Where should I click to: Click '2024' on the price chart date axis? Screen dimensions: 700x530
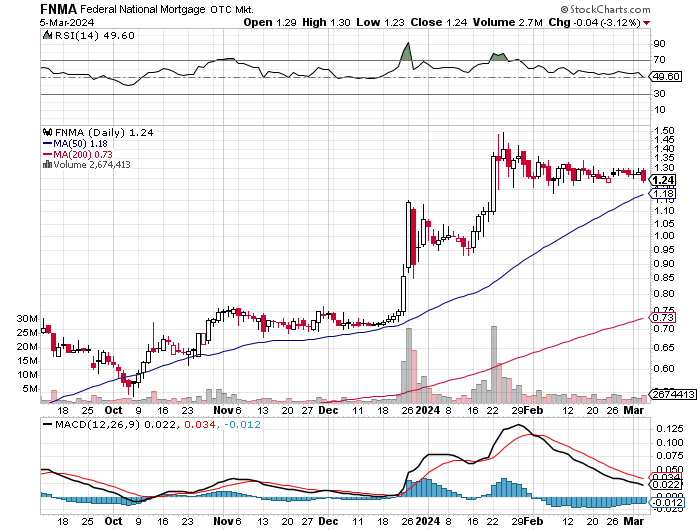click(428, 410)
